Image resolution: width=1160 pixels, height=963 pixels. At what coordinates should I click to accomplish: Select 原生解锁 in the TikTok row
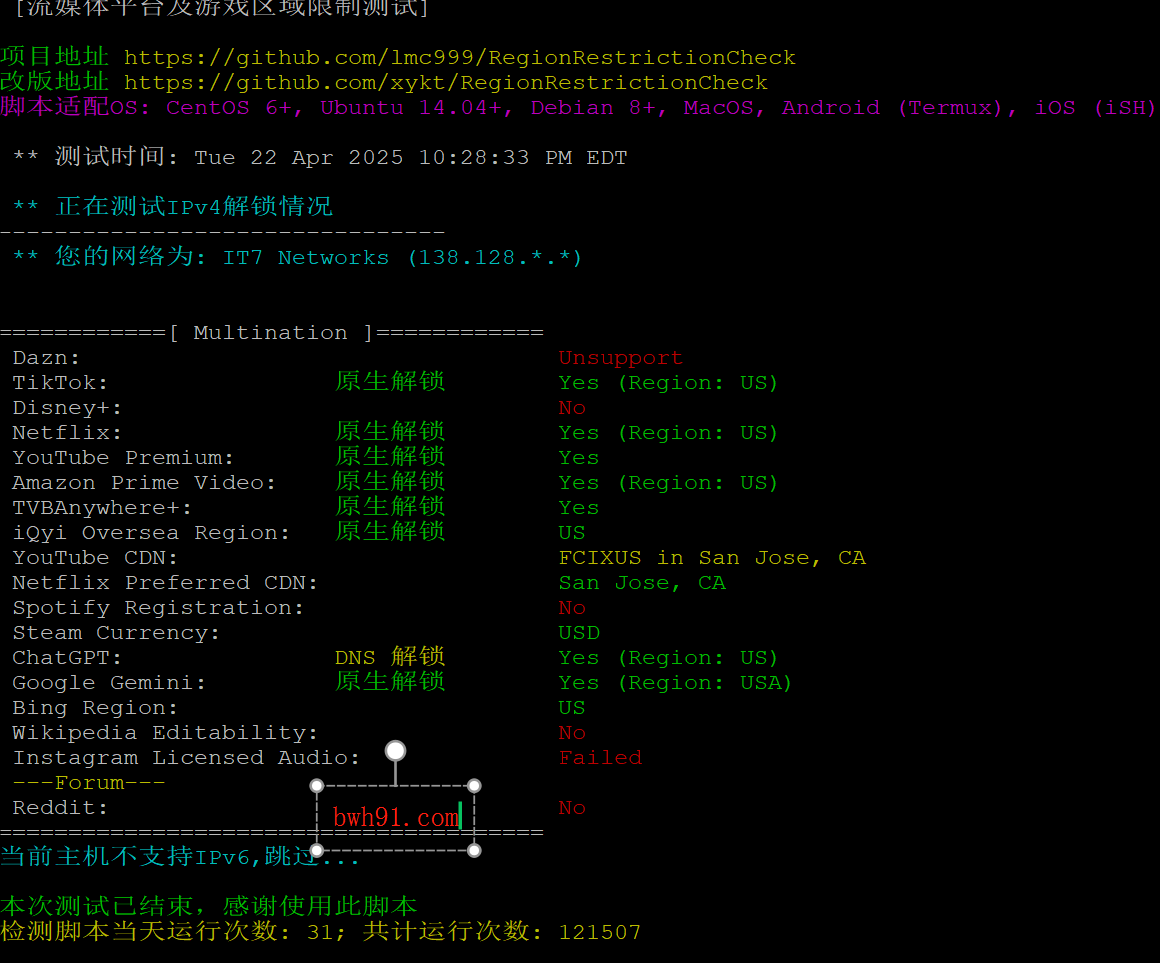pos(390,382)
